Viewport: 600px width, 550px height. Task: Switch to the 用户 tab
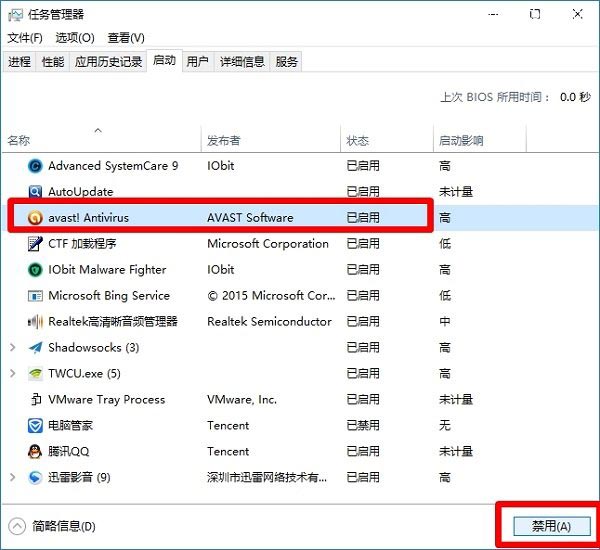197,62
